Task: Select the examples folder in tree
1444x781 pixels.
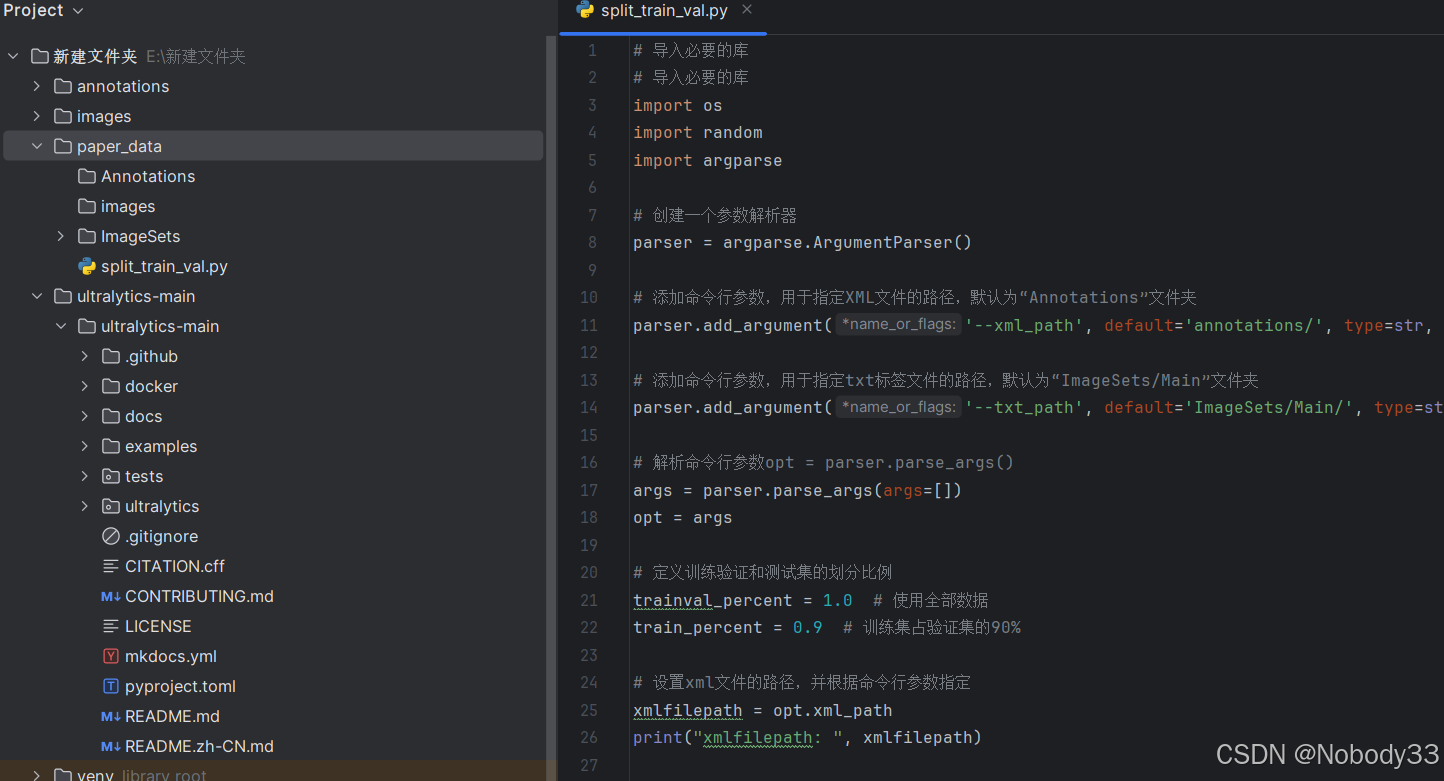Action: pyautogui.click(x=161, y=446)
